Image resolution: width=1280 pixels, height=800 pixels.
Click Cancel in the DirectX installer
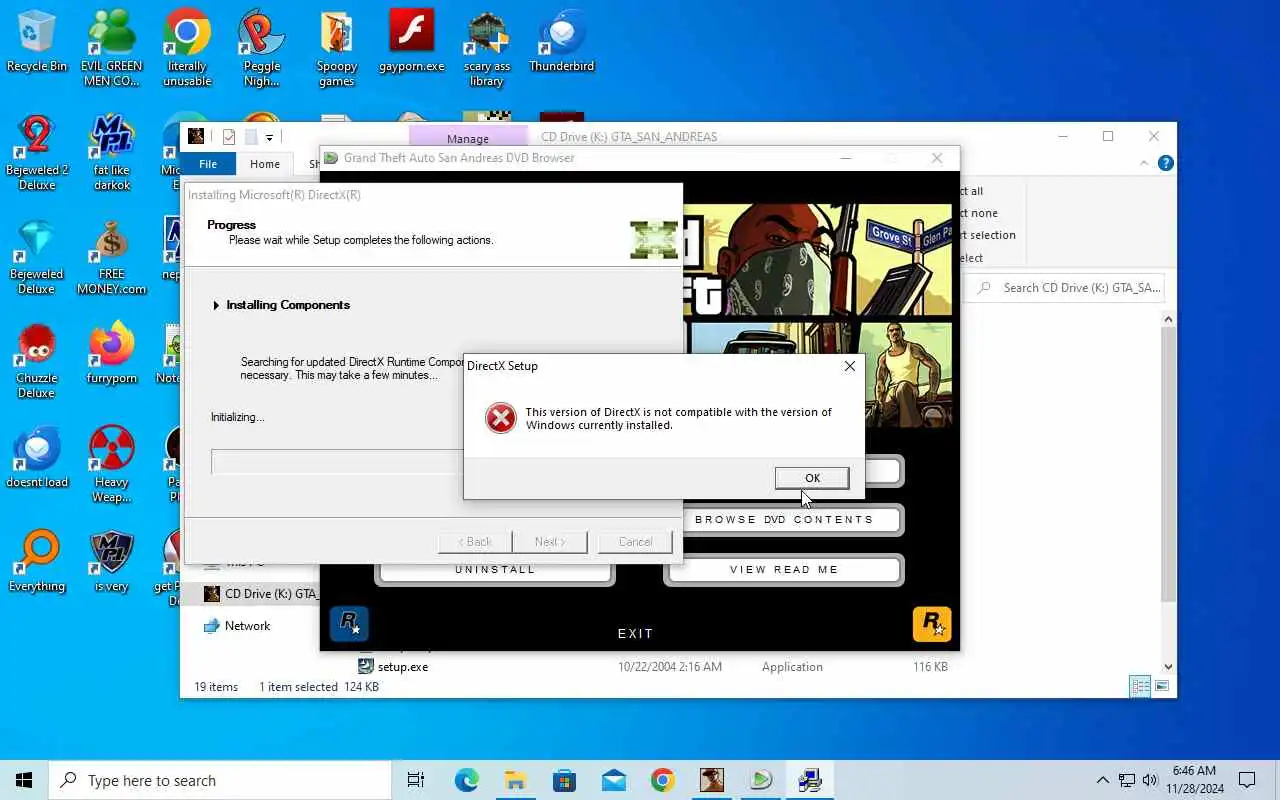click(x=635, y=542)
